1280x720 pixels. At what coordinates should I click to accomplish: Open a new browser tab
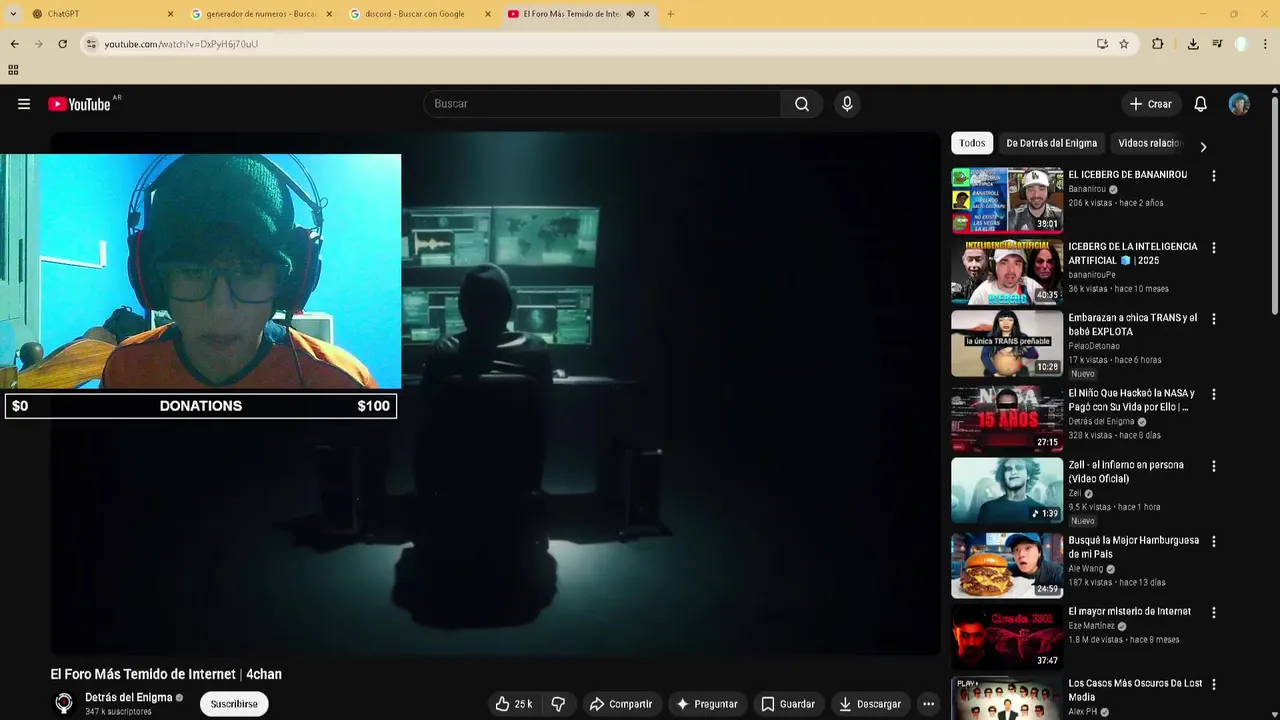tap(670, 14)
